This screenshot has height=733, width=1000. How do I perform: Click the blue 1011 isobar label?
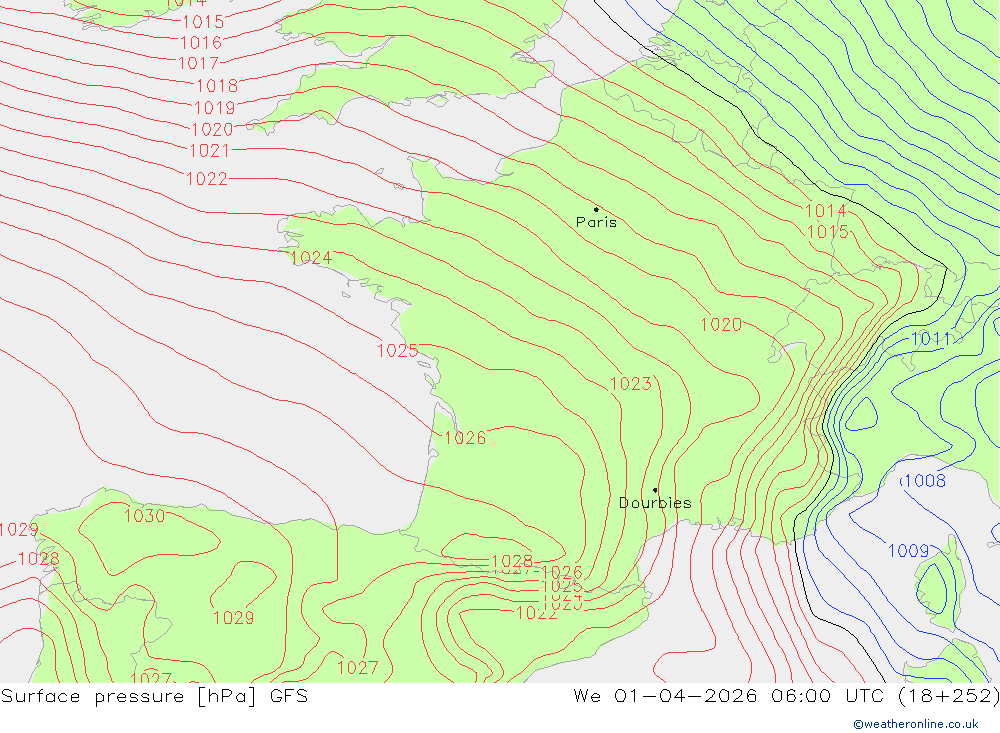[x=931, y=339]
